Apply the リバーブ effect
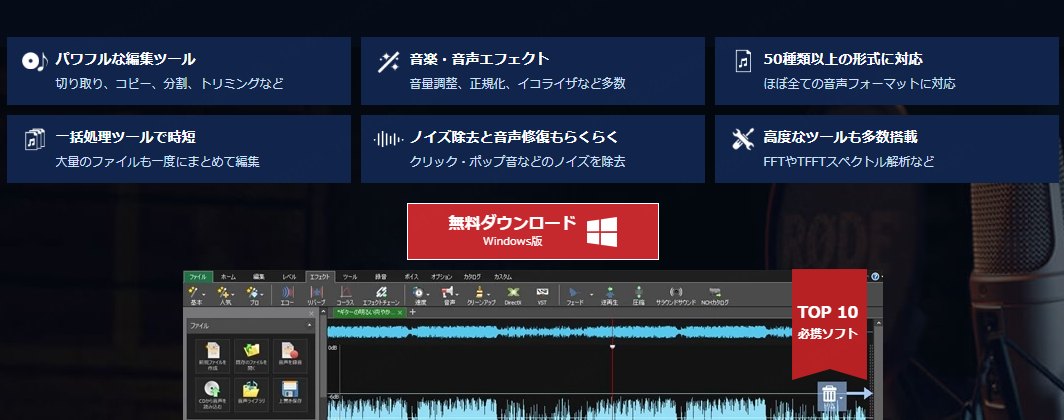 click(316, 294)
